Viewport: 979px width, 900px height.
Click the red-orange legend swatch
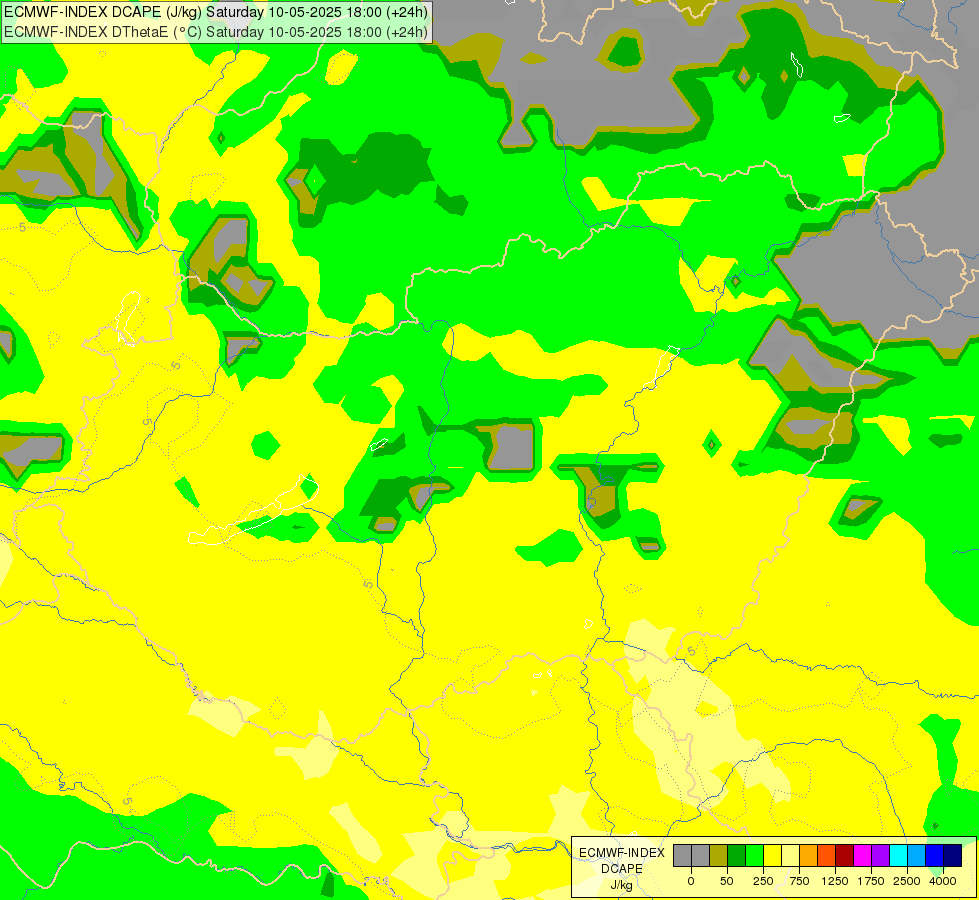(826, 856)
